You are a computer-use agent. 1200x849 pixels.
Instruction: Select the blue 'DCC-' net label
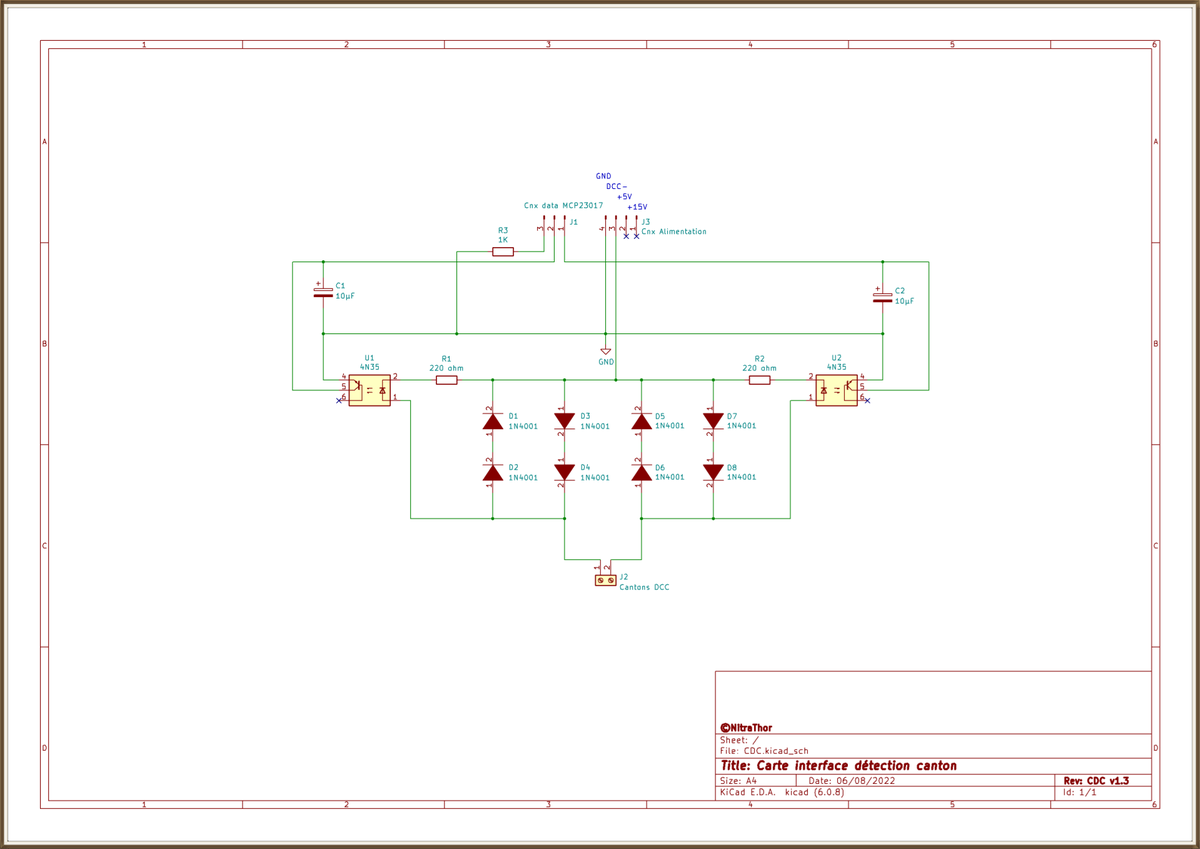(617, 187)
